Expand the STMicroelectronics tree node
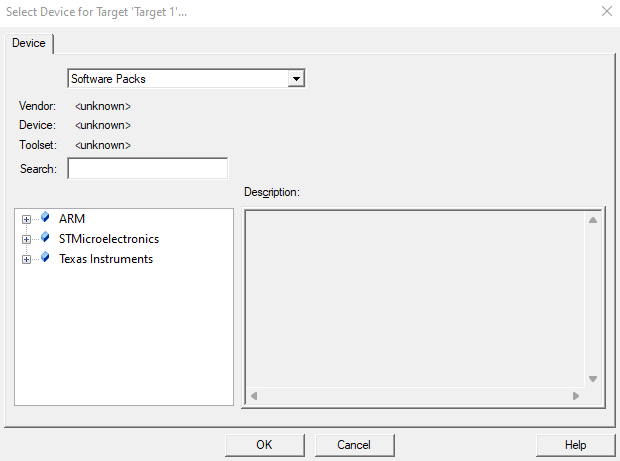The image size is (620, 461). point(26,239)
